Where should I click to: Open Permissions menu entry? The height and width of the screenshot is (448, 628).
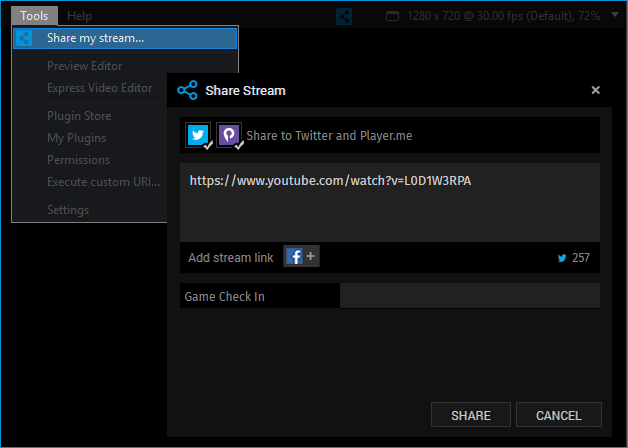pos(78,160)
